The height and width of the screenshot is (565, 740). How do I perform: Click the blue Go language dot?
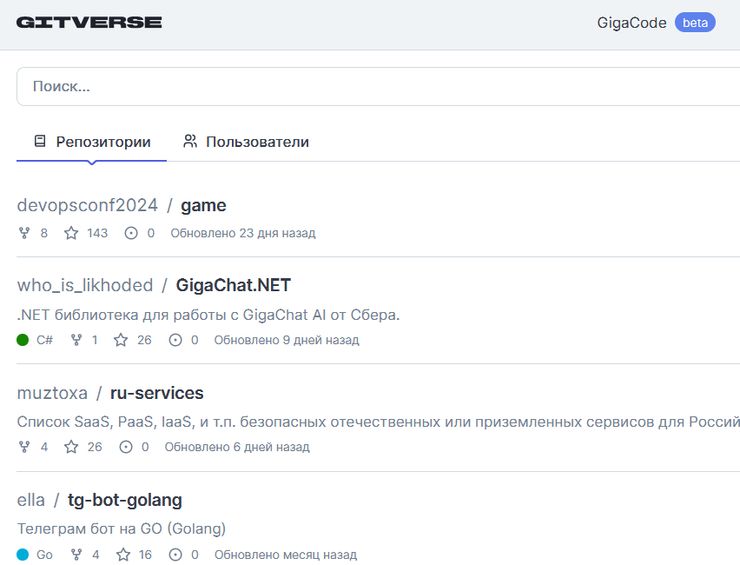[23, 554]
